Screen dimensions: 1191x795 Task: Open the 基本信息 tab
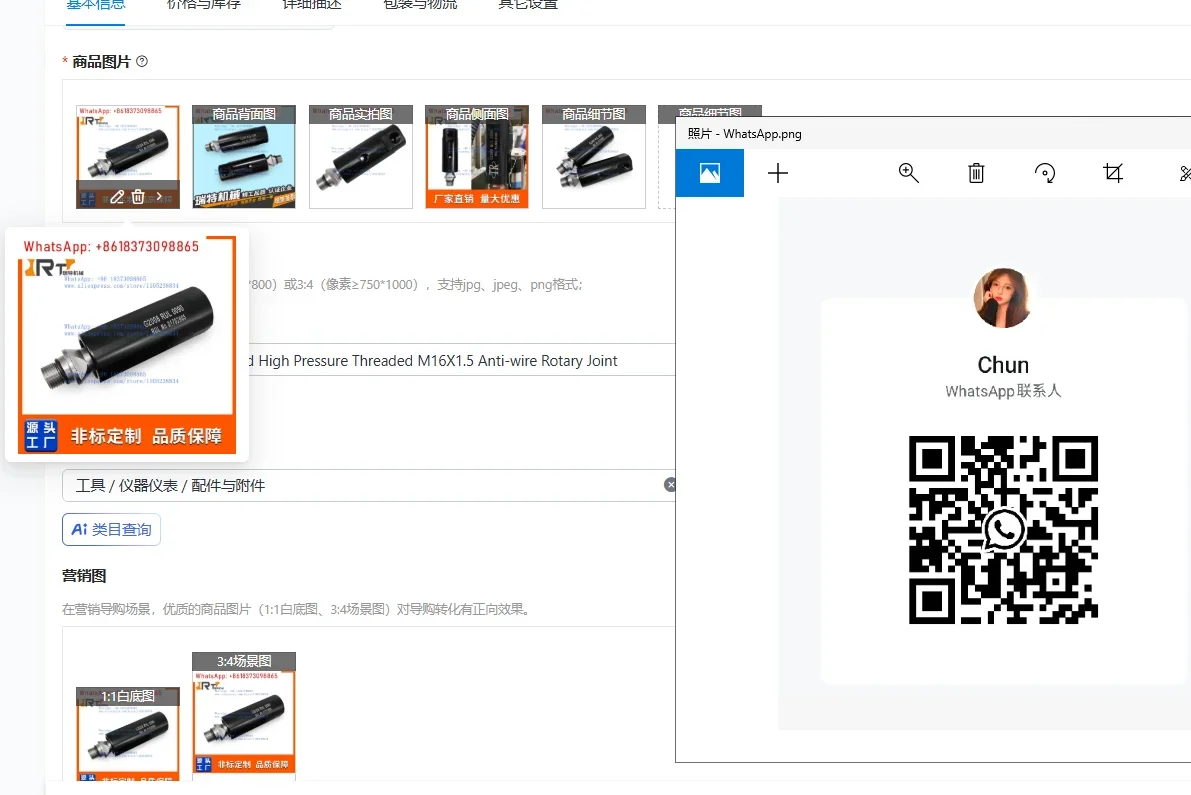tap(96, 5)
